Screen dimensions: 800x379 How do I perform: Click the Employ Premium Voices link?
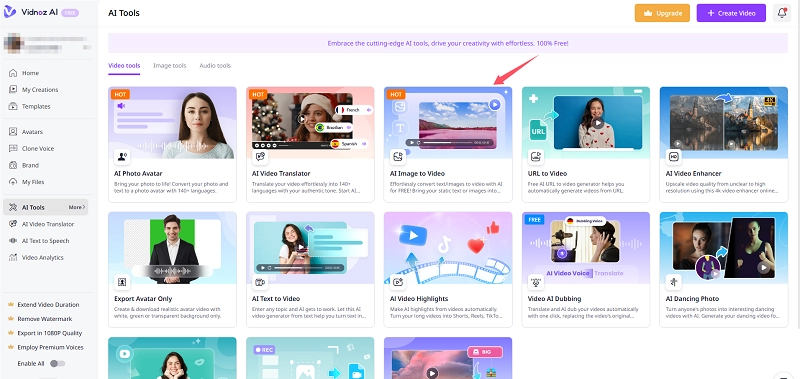click(x=51, y=347)
